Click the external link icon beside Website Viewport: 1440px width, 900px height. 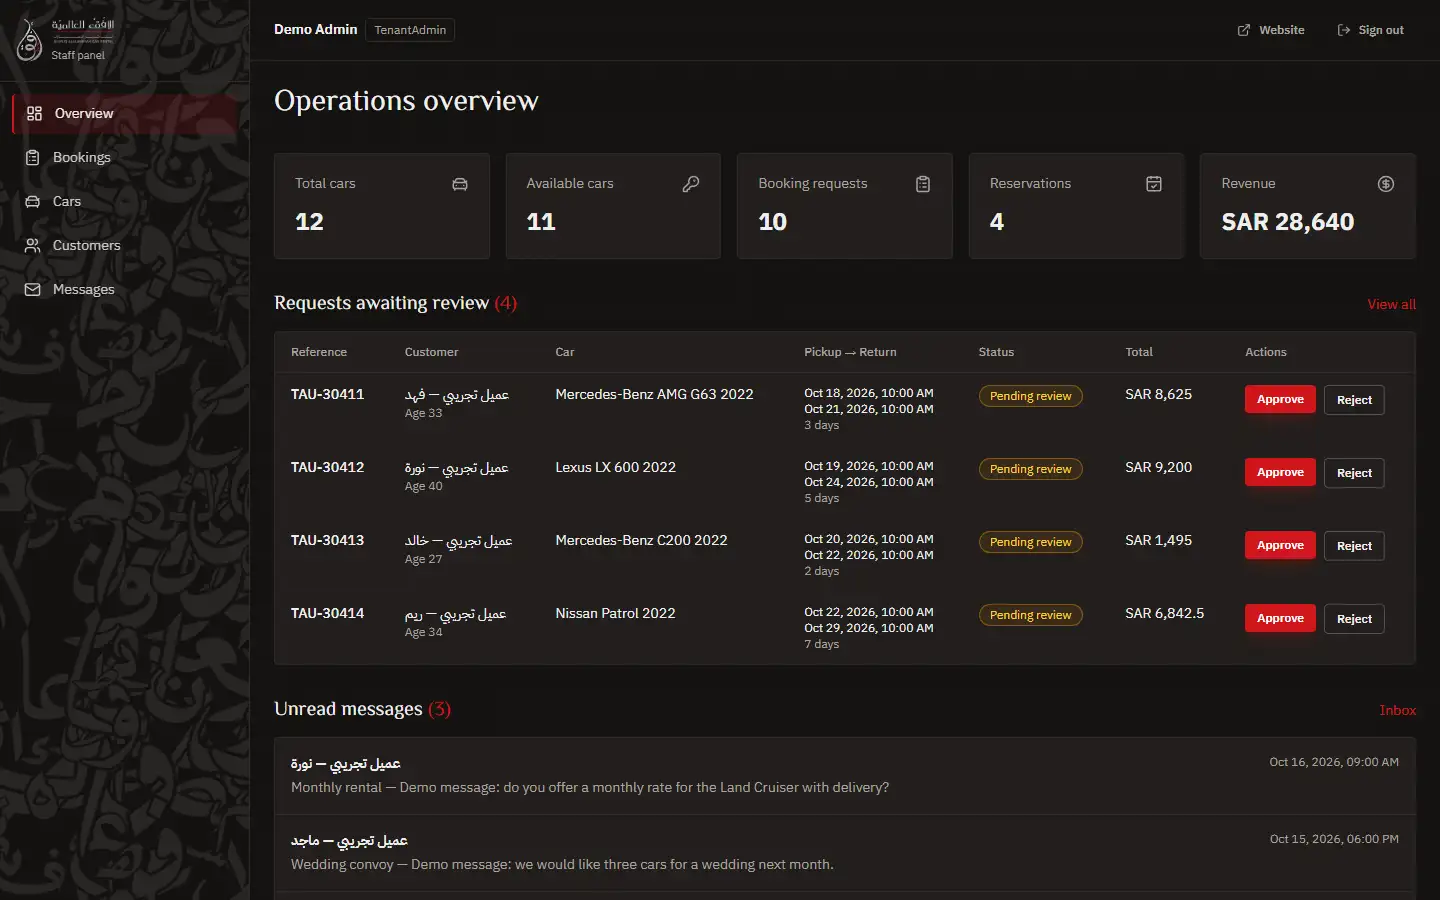click(1244, 31)
